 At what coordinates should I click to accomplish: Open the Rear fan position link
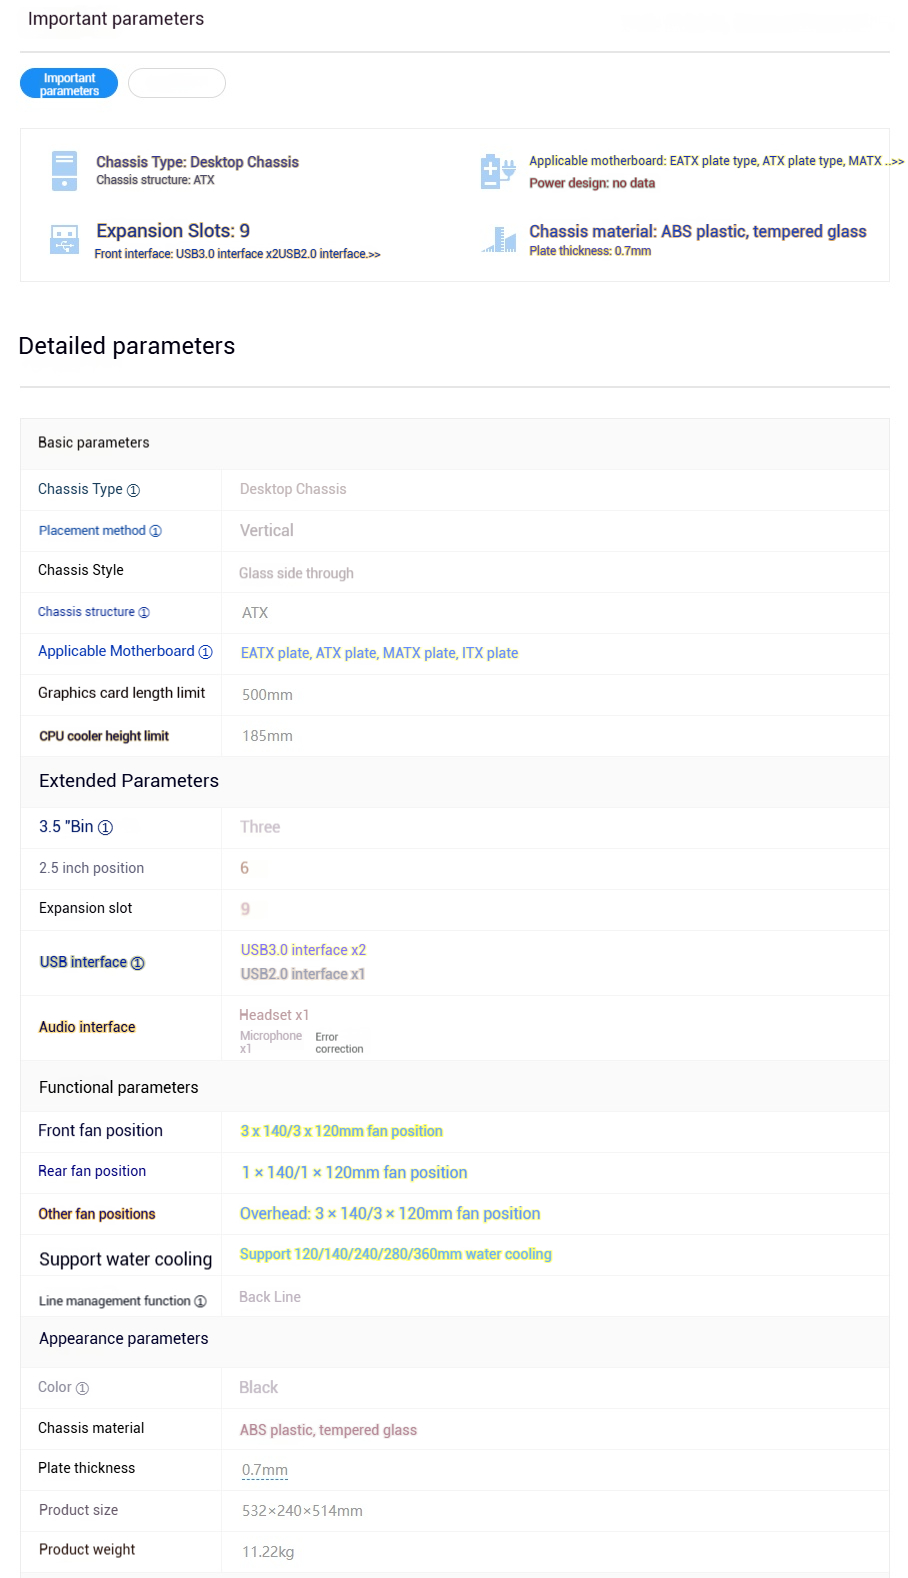[92, 1171]
